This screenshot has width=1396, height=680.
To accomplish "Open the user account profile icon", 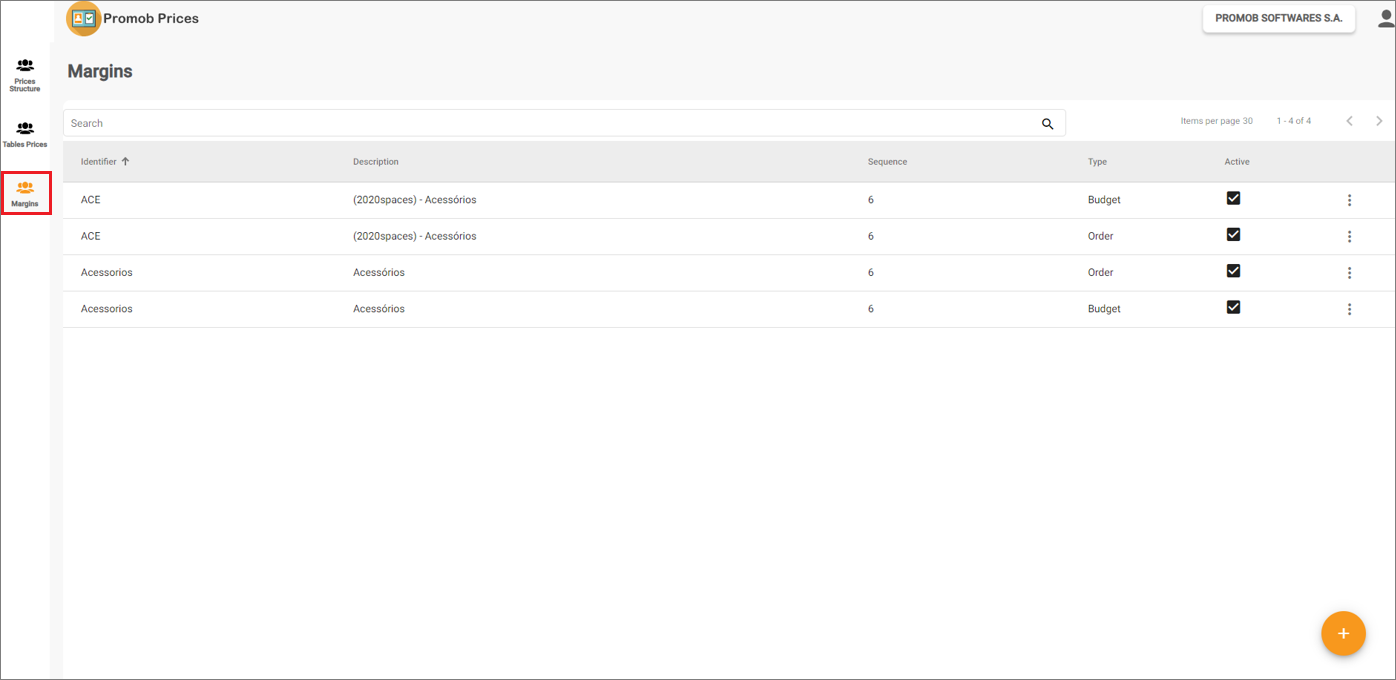I will click(1386, 18).
